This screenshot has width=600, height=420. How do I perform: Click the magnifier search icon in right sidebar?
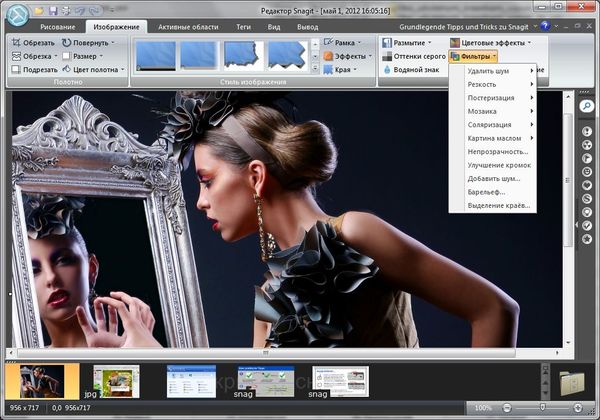[587, 106]
